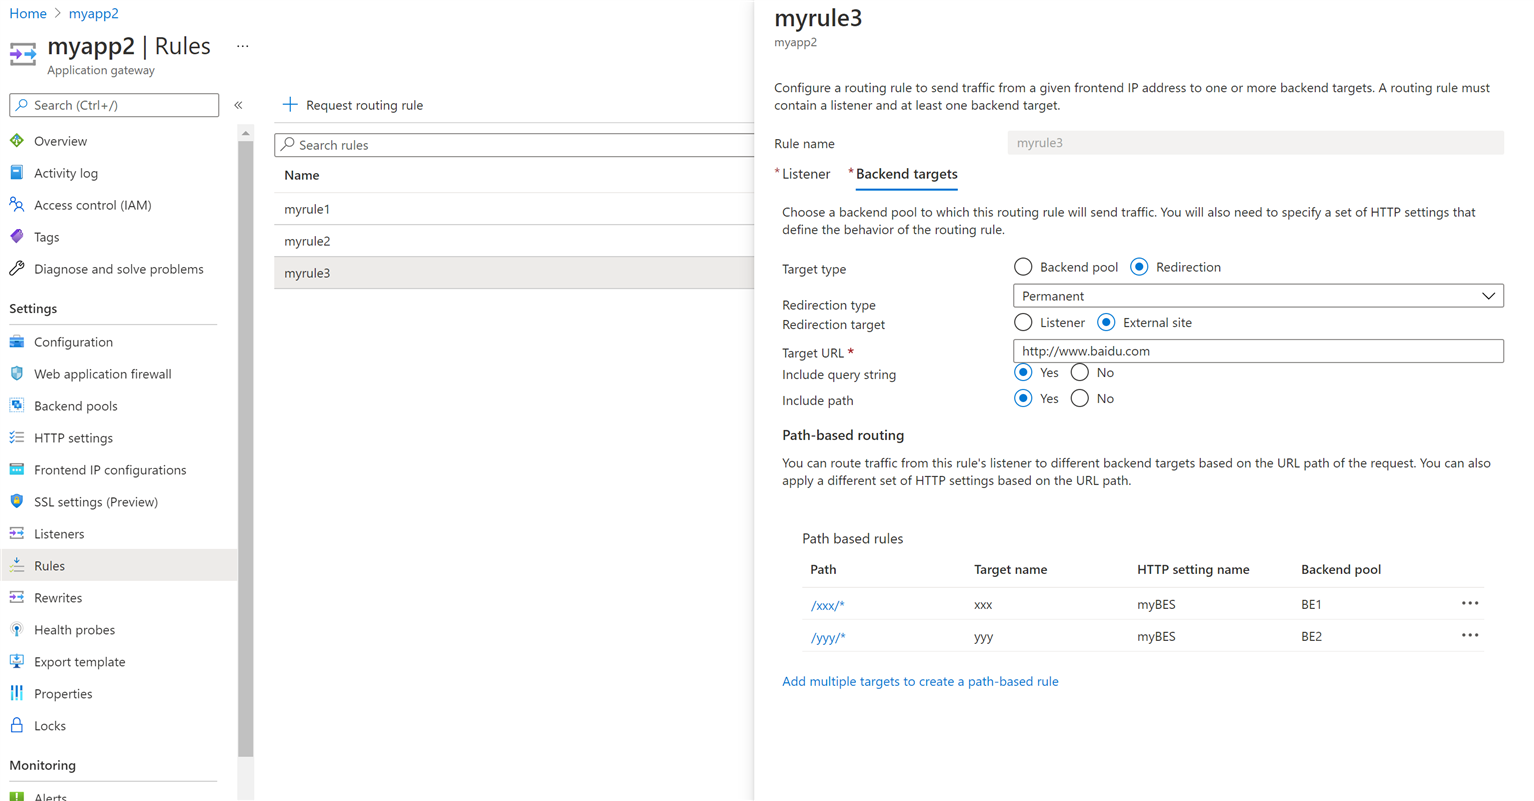Click the SSL settings shield icon
Screen dimensions: 1534x801
[x=17, y=502]
